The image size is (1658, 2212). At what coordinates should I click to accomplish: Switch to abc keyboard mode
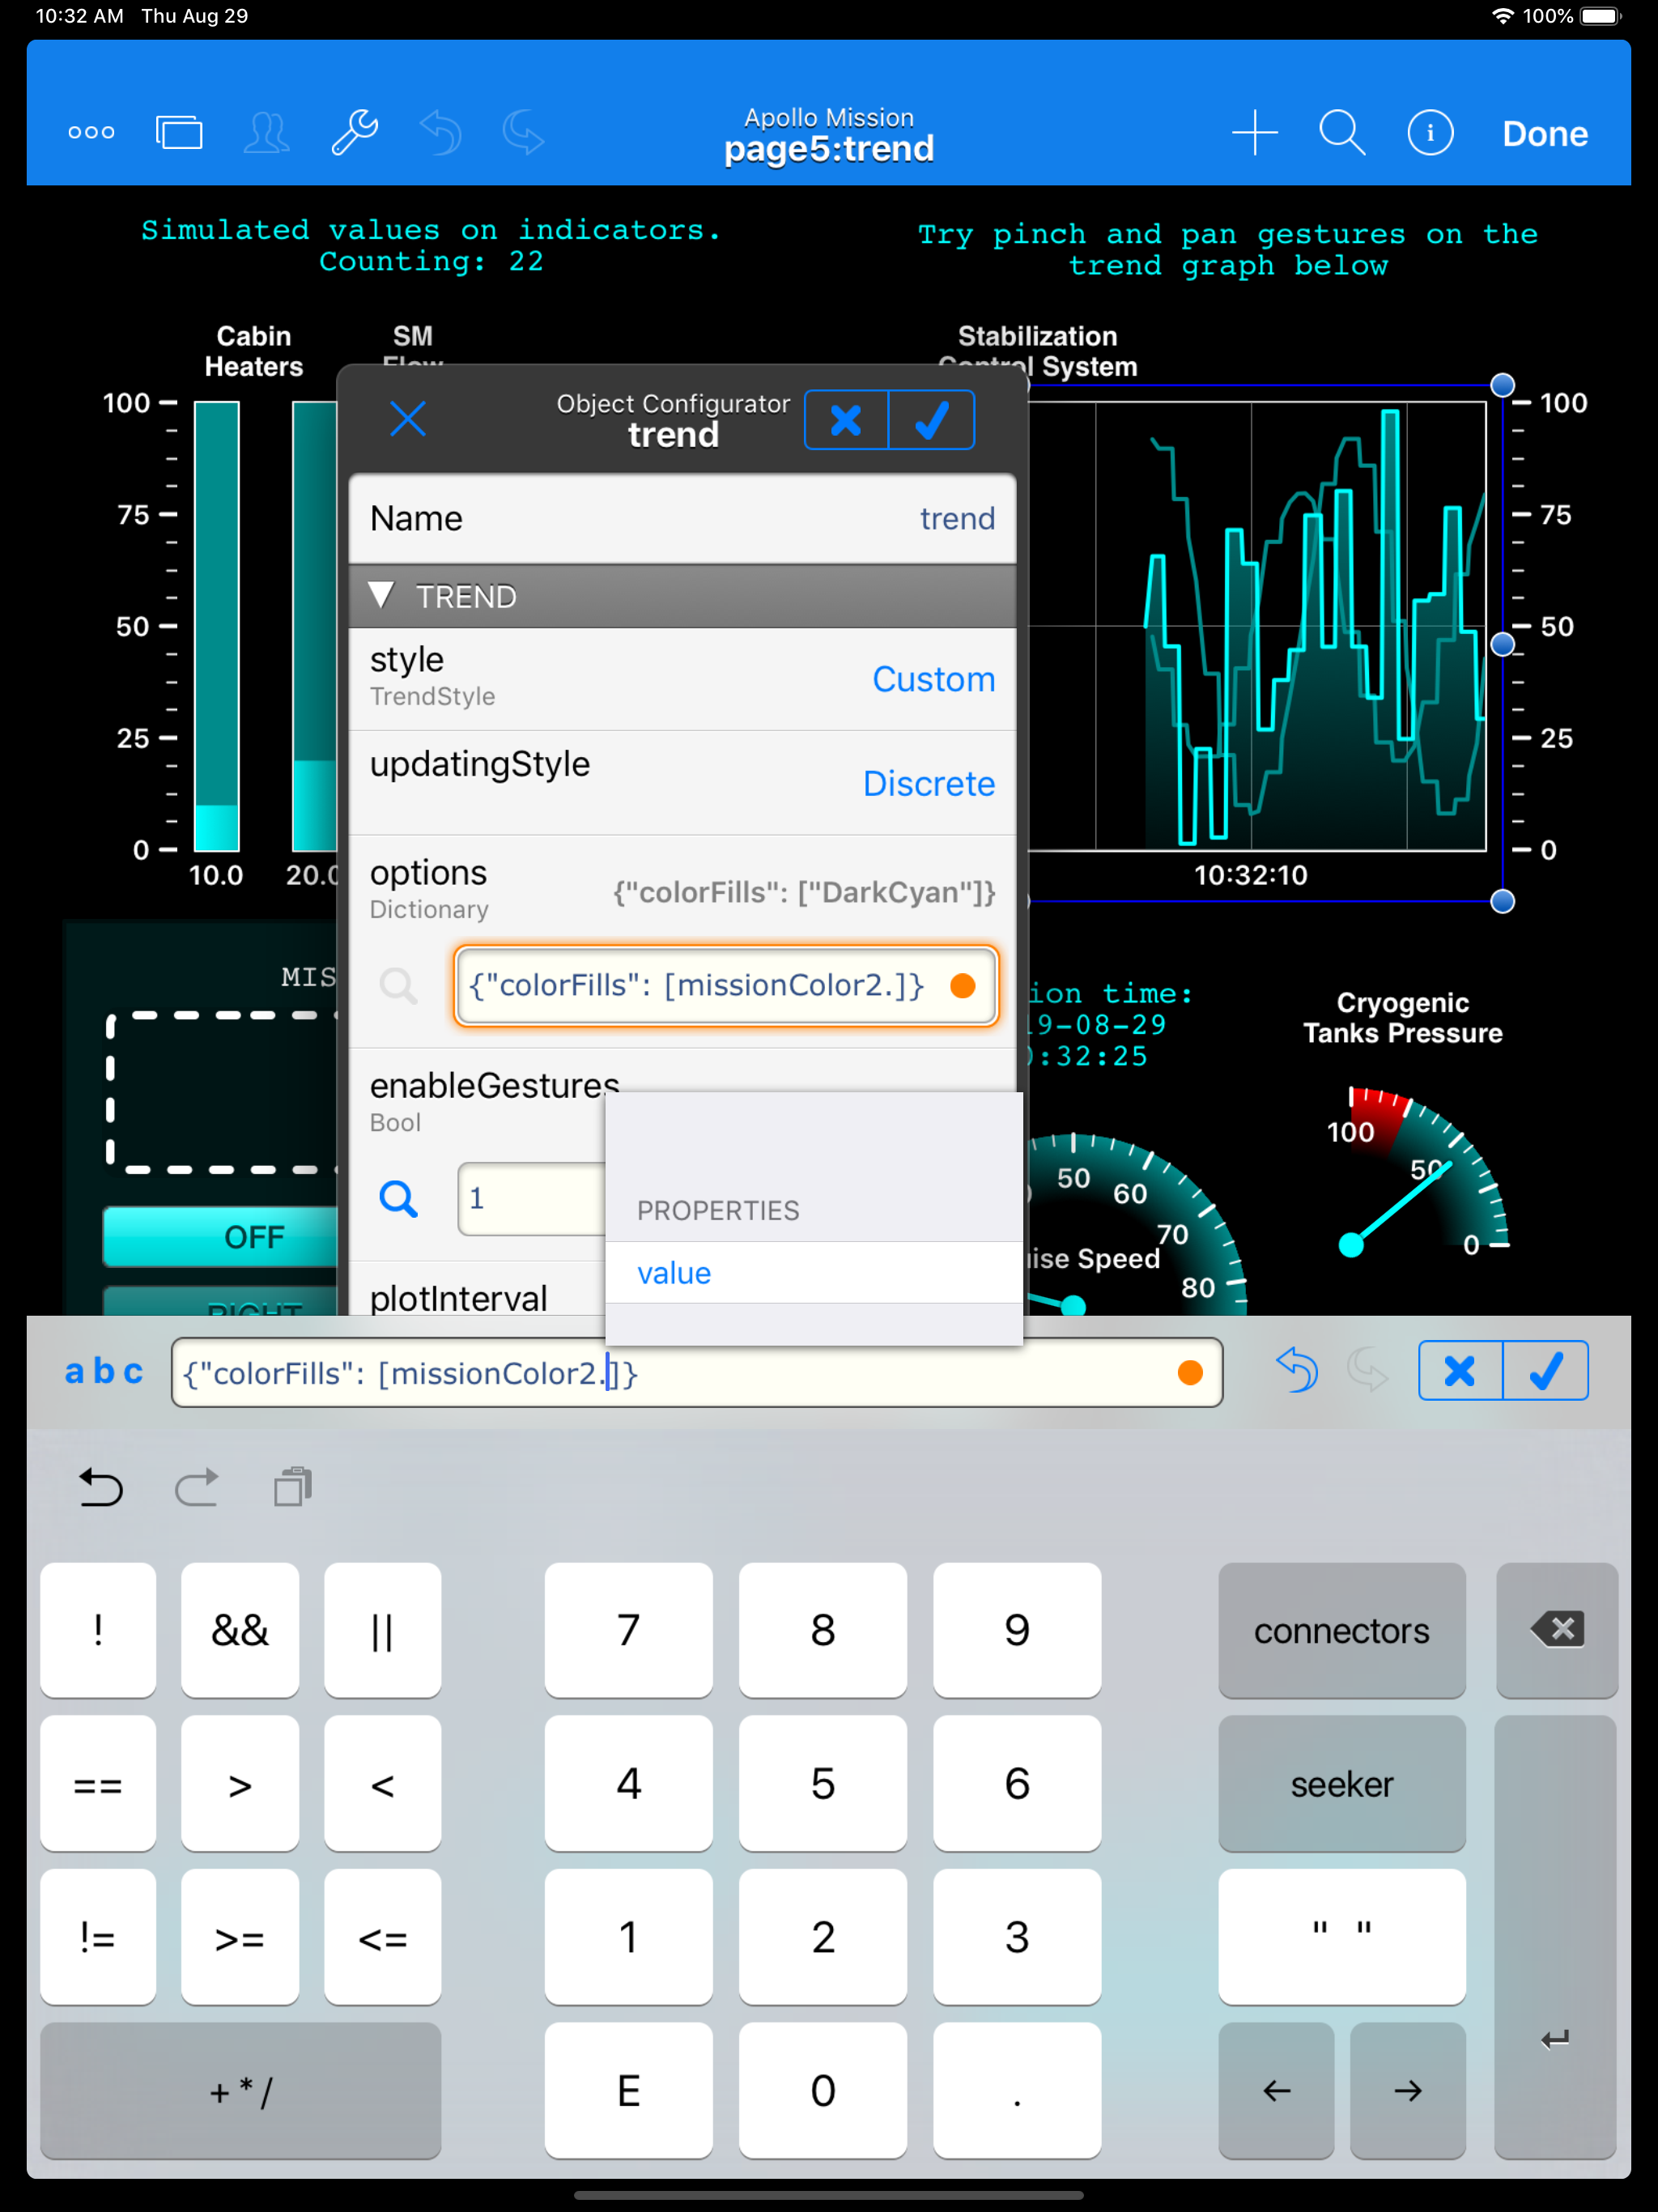point(104,1371)
